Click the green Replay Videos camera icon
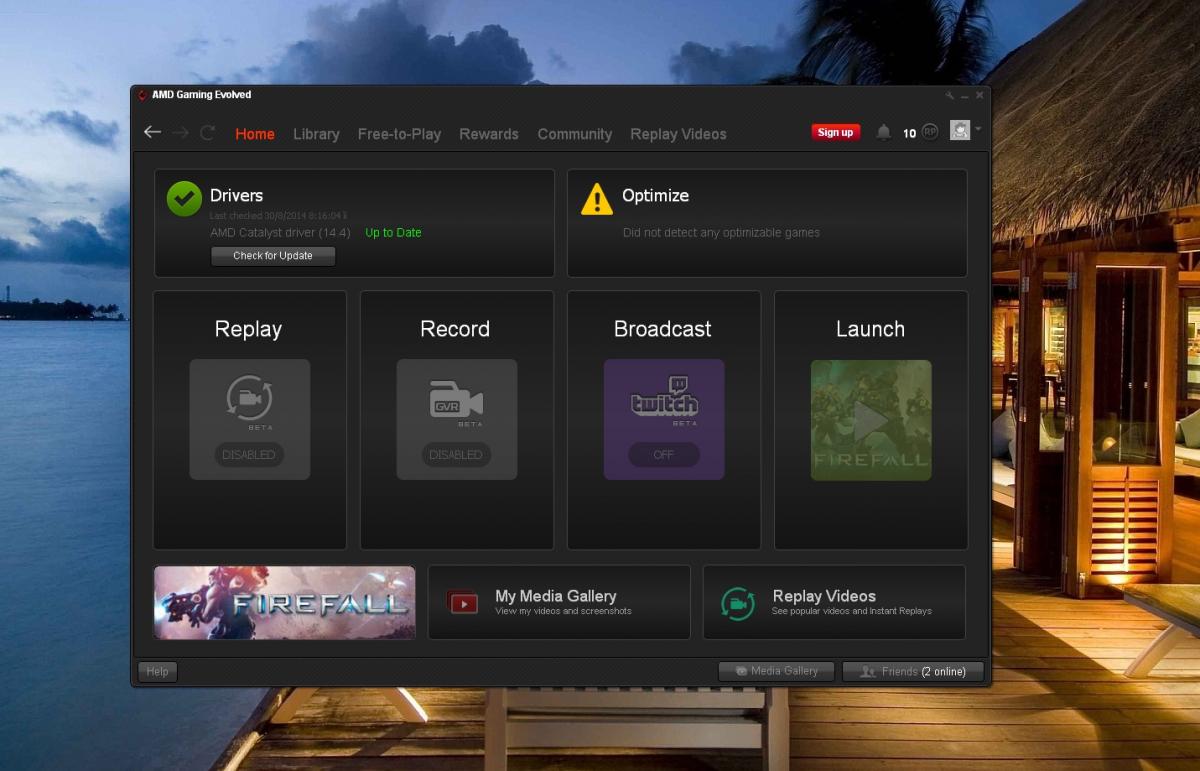1200x771 pixels. [x=738, y=603]
